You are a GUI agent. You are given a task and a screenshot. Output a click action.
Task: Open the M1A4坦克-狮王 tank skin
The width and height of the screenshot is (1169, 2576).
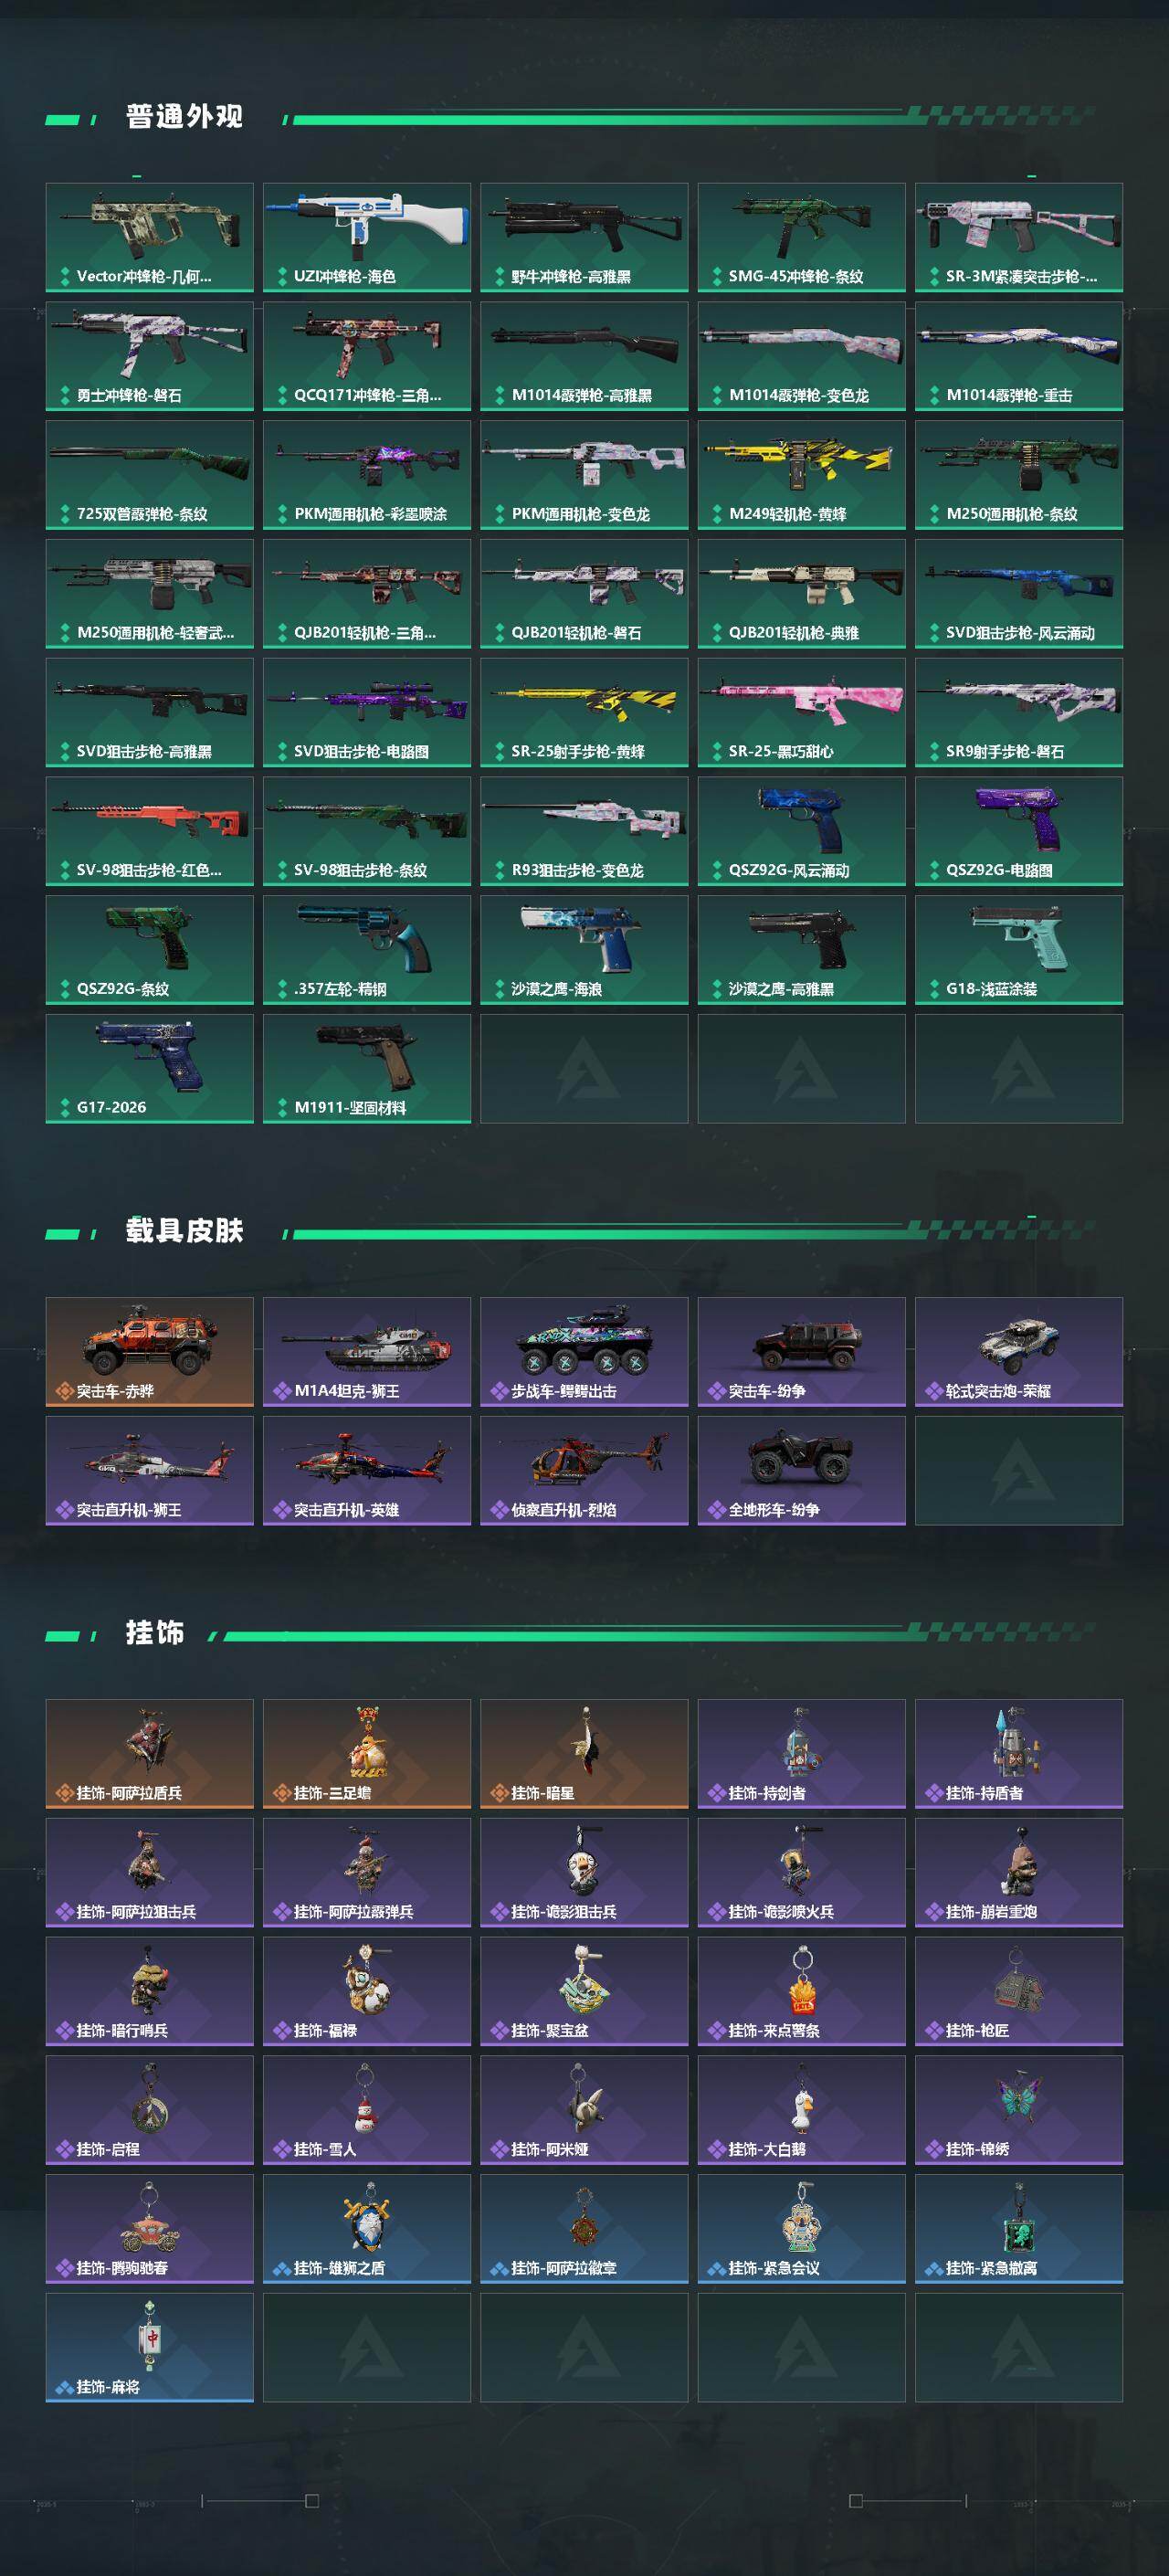(x=367, y=1352)
